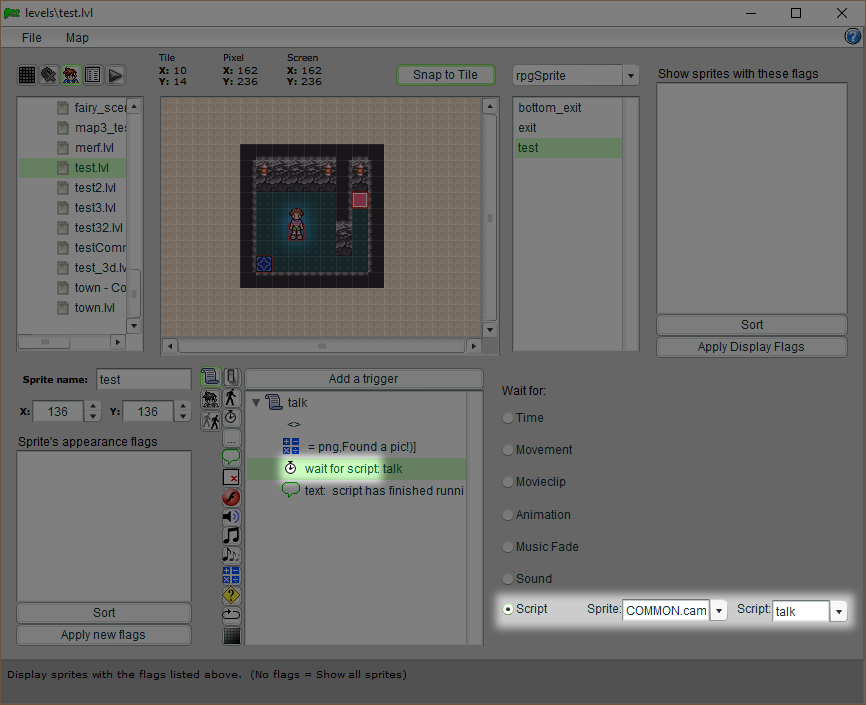The width and height of the screenshot is (866, 705).
Task: Choose the Music Fade radio button
Action: (509, 547)
